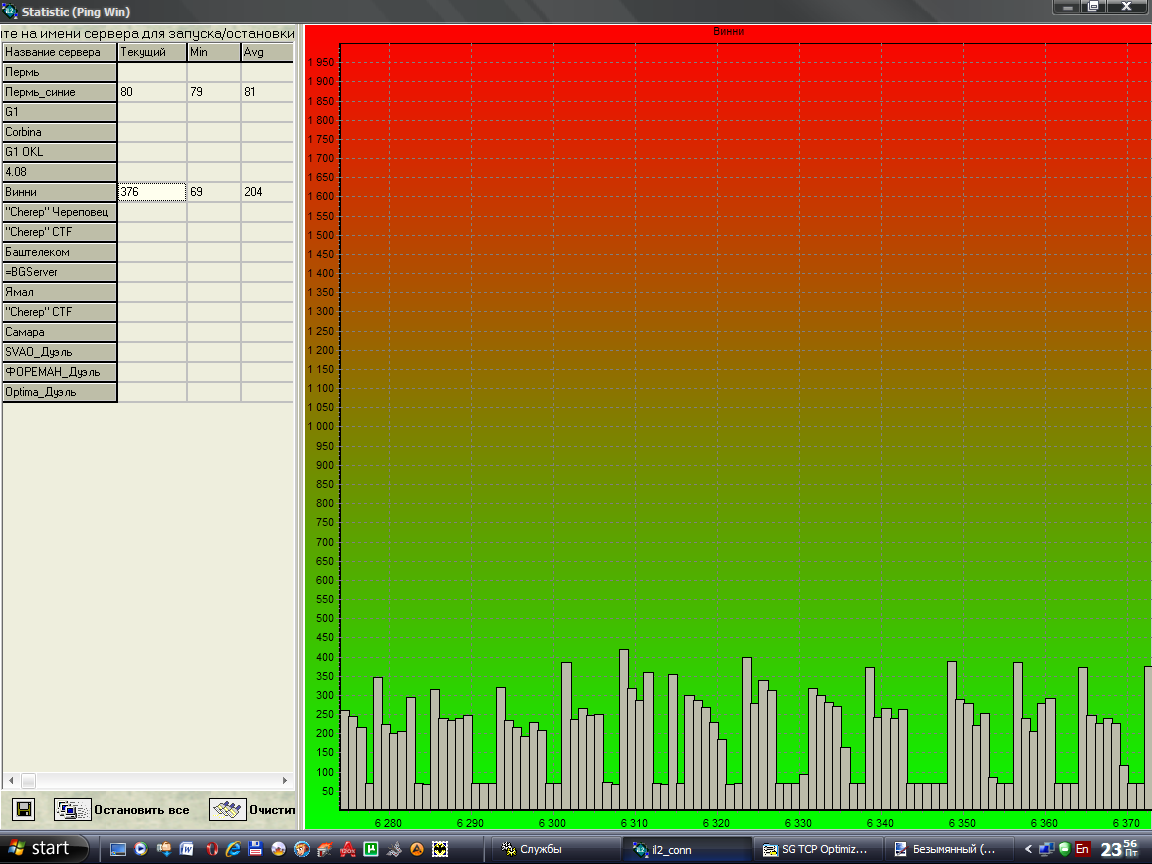This screenshot has width=1152, height=864.
Task: Click Show Desktop icon in quick launch
Action: coord(118,849)
